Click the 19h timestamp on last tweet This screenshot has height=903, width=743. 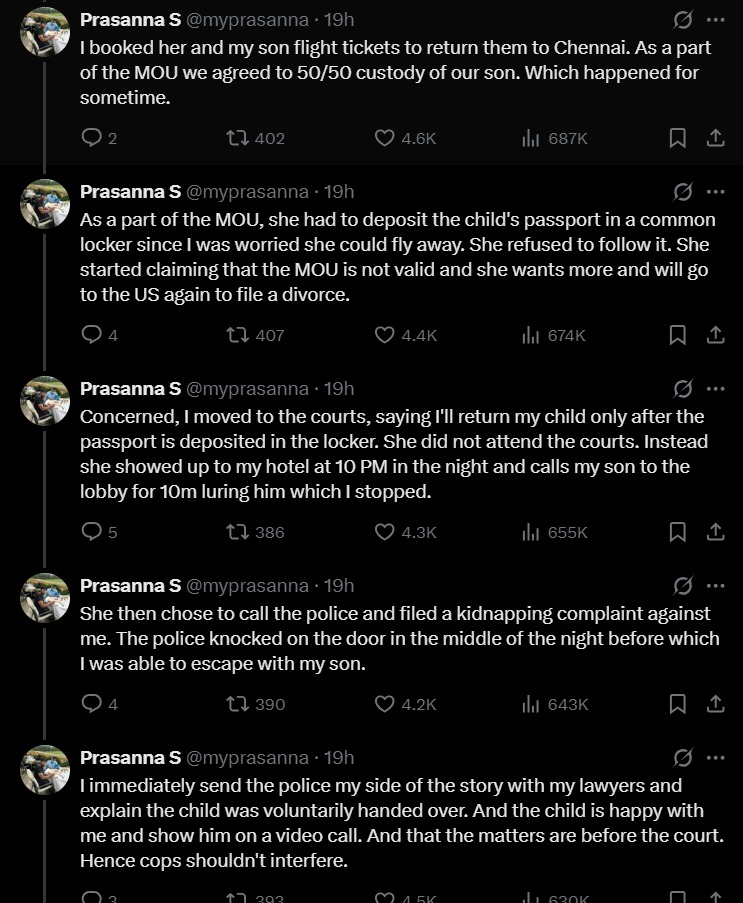(339, 757)
